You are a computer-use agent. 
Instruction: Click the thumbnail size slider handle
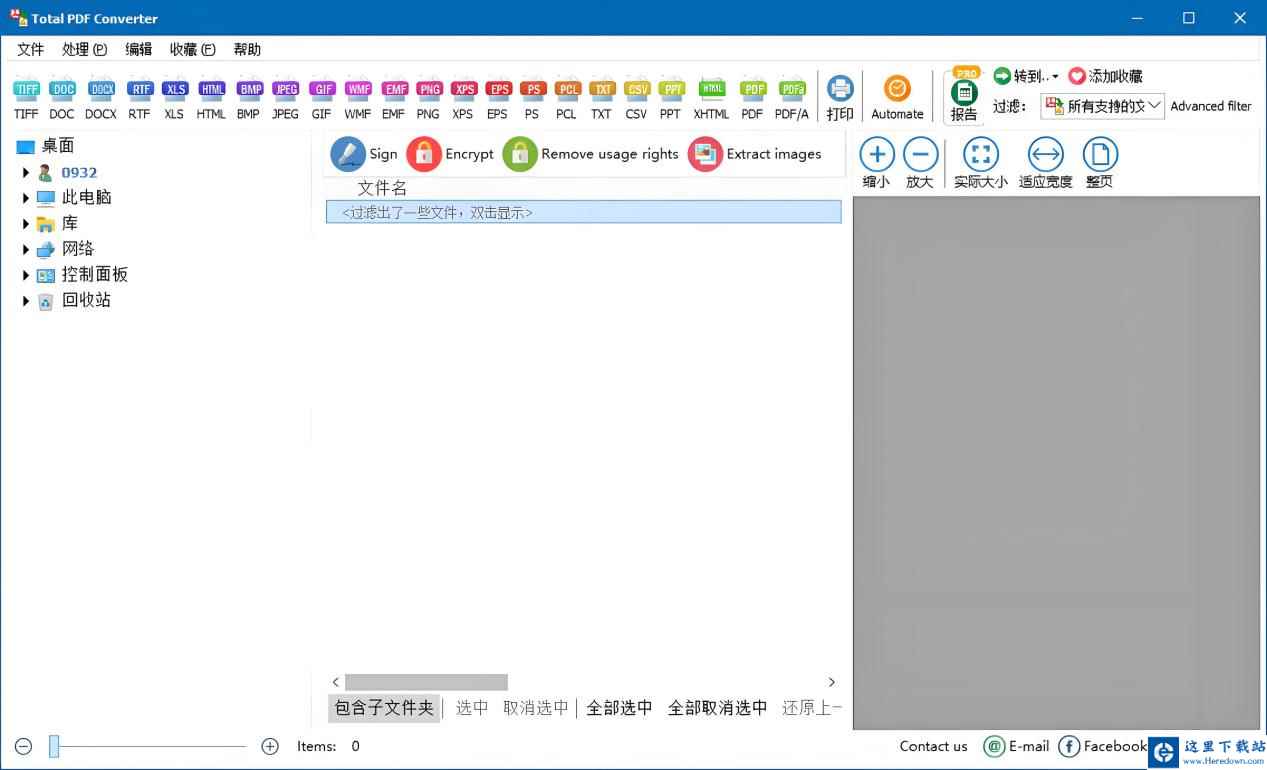coord(54,746)
